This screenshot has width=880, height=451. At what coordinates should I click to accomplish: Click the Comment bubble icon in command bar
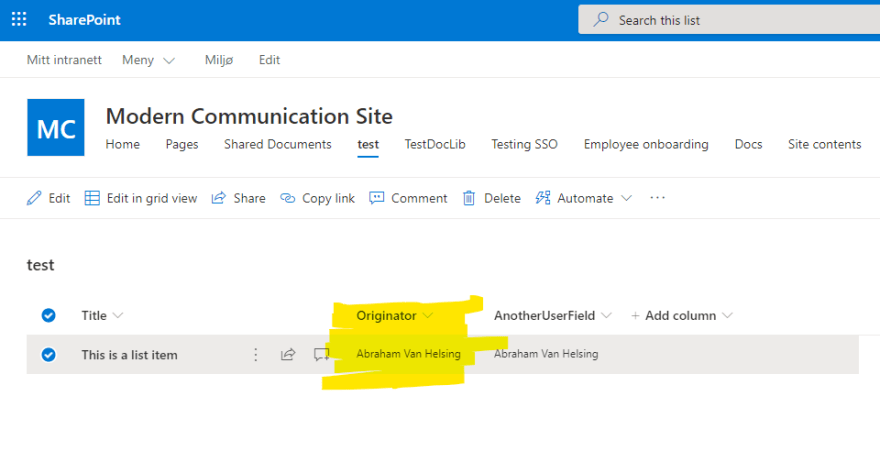(x=377, y=198)
